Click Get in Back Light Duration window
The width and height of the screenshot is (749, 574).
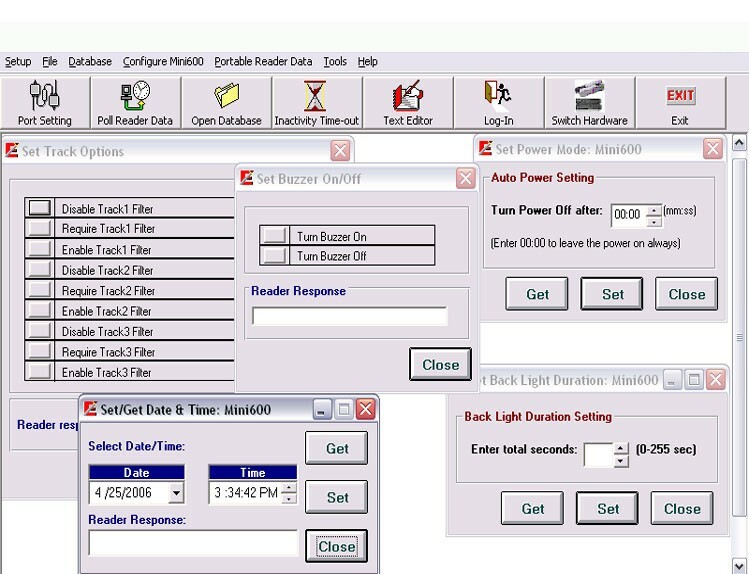(532, 508)
